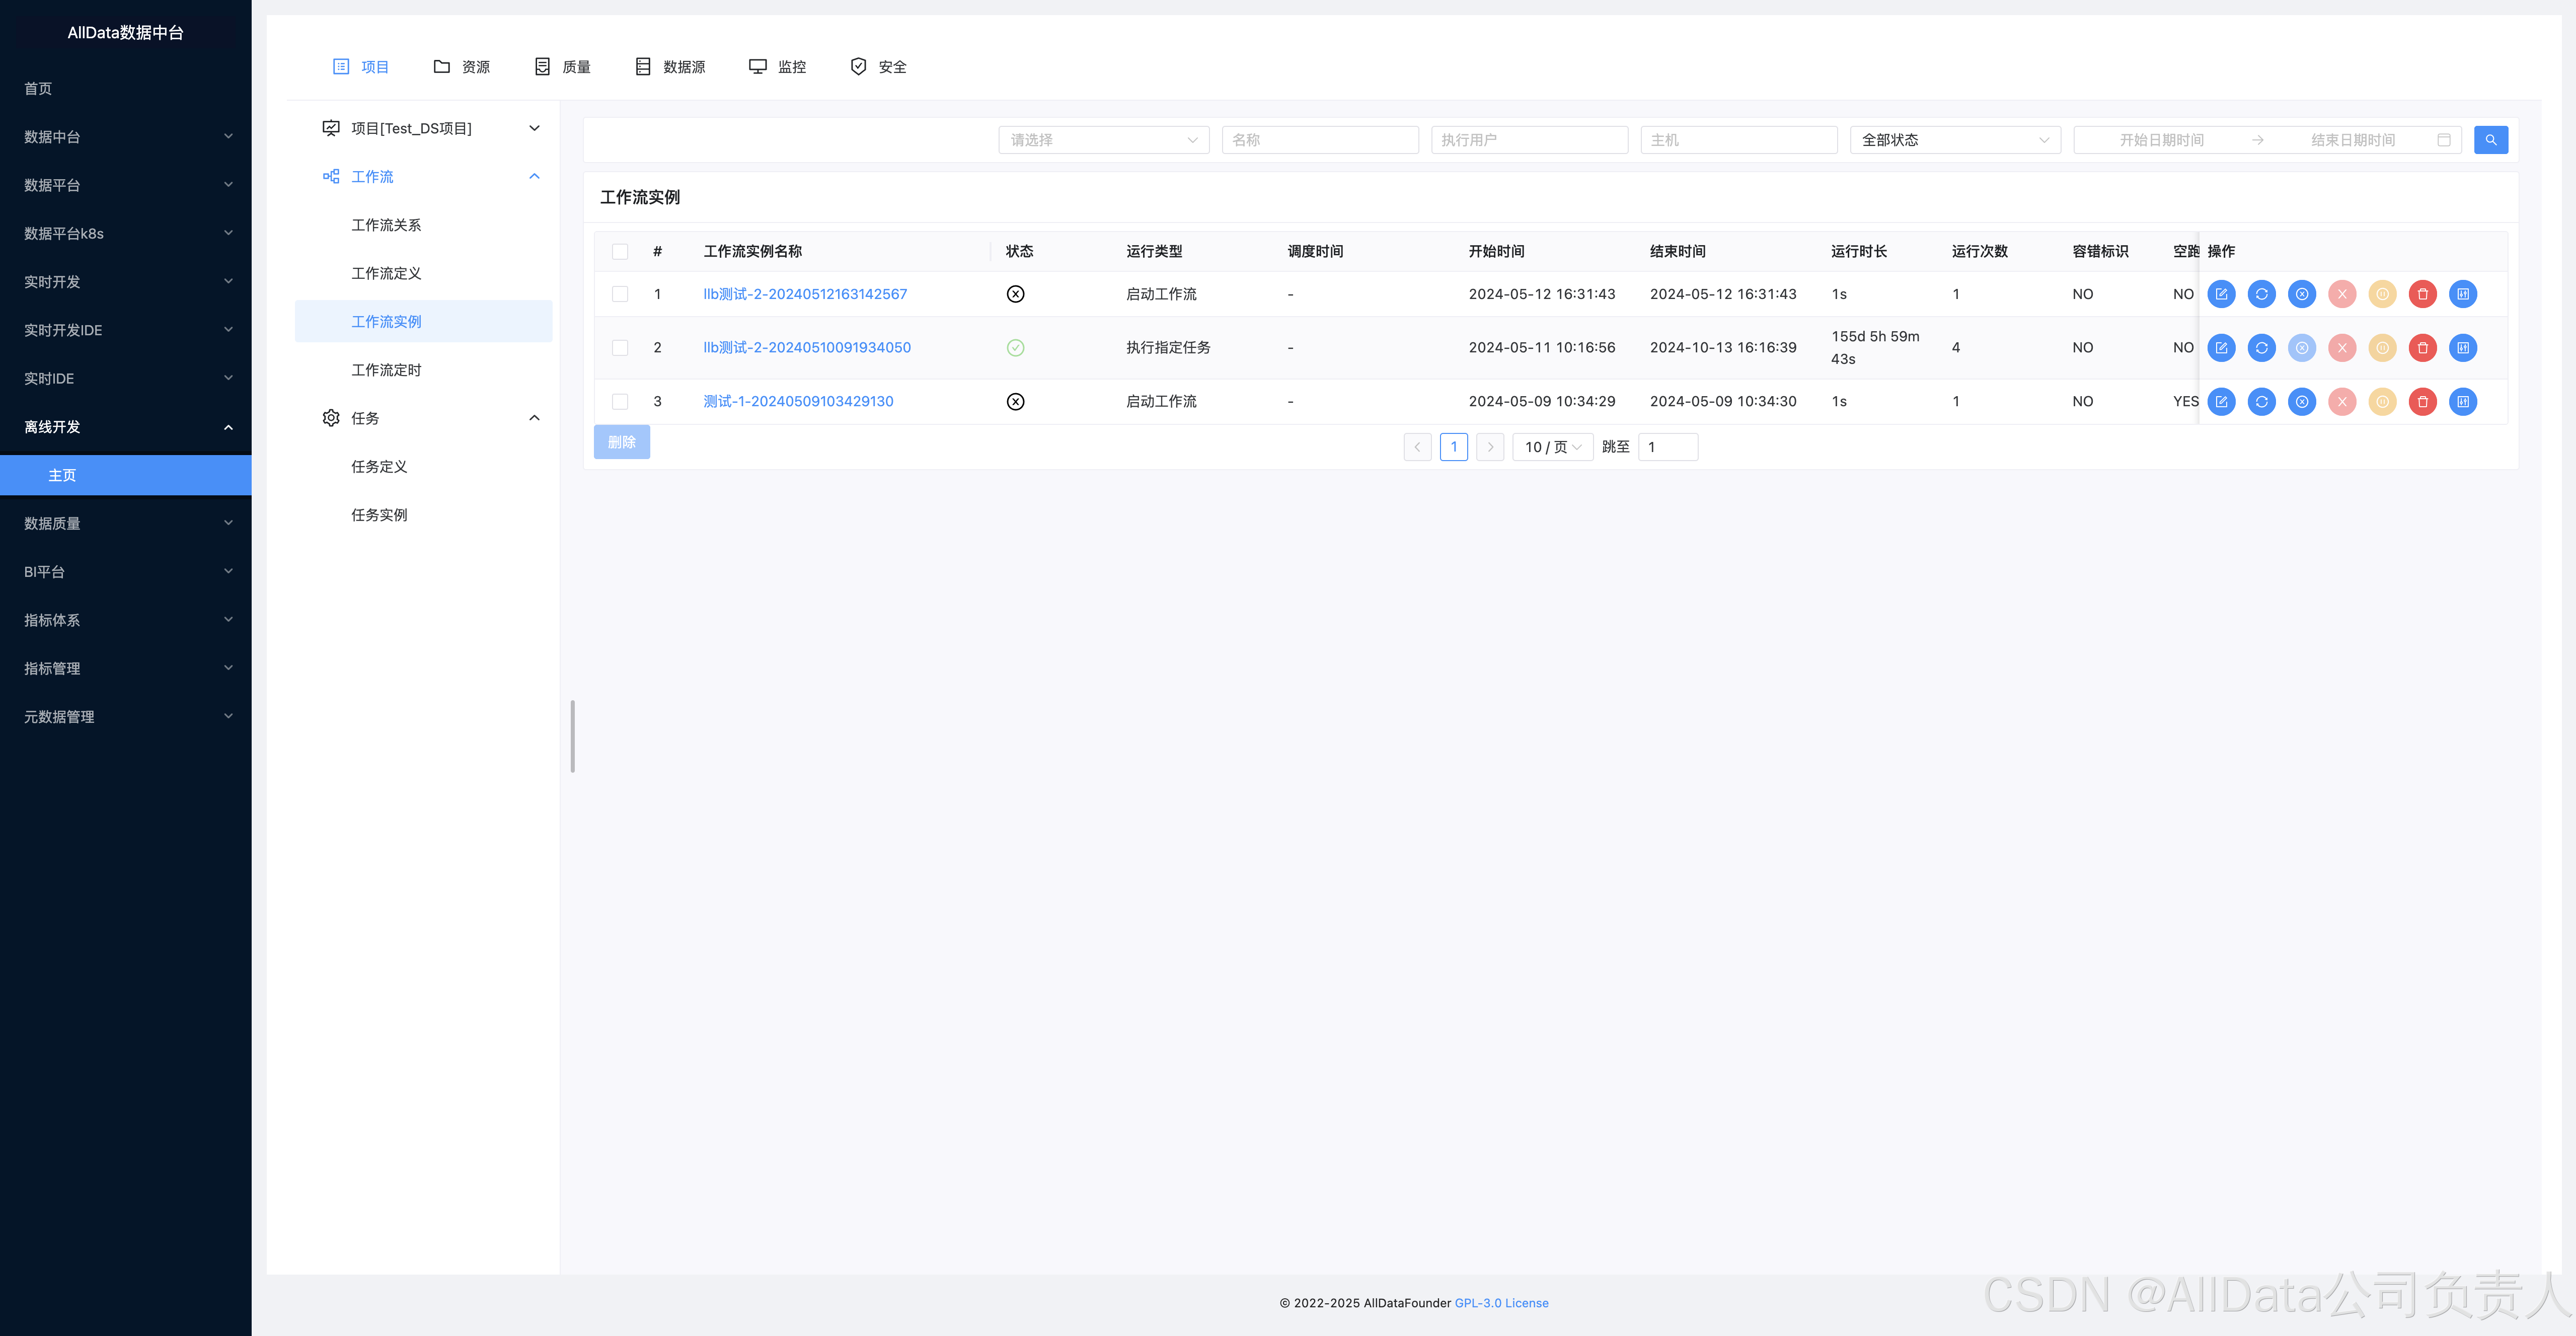This screenshot has width=2576, height=1336.
Task: Open the 全部状态 status dropdown
Action: click(x=1954, y=140)
